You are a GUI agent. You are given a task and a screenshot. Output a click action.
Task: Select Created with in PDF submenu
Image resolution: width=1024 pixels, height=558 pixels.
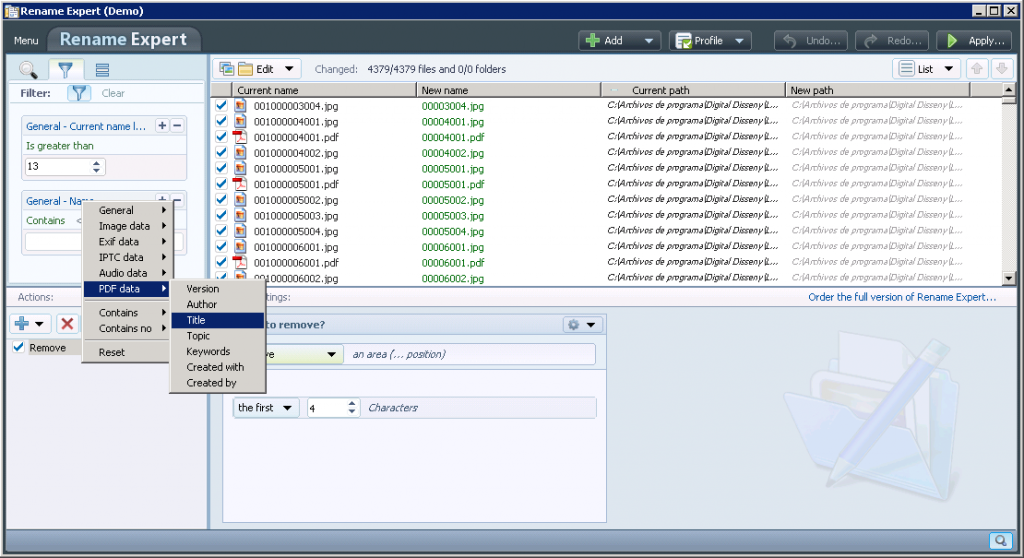[x=217, y=367]
